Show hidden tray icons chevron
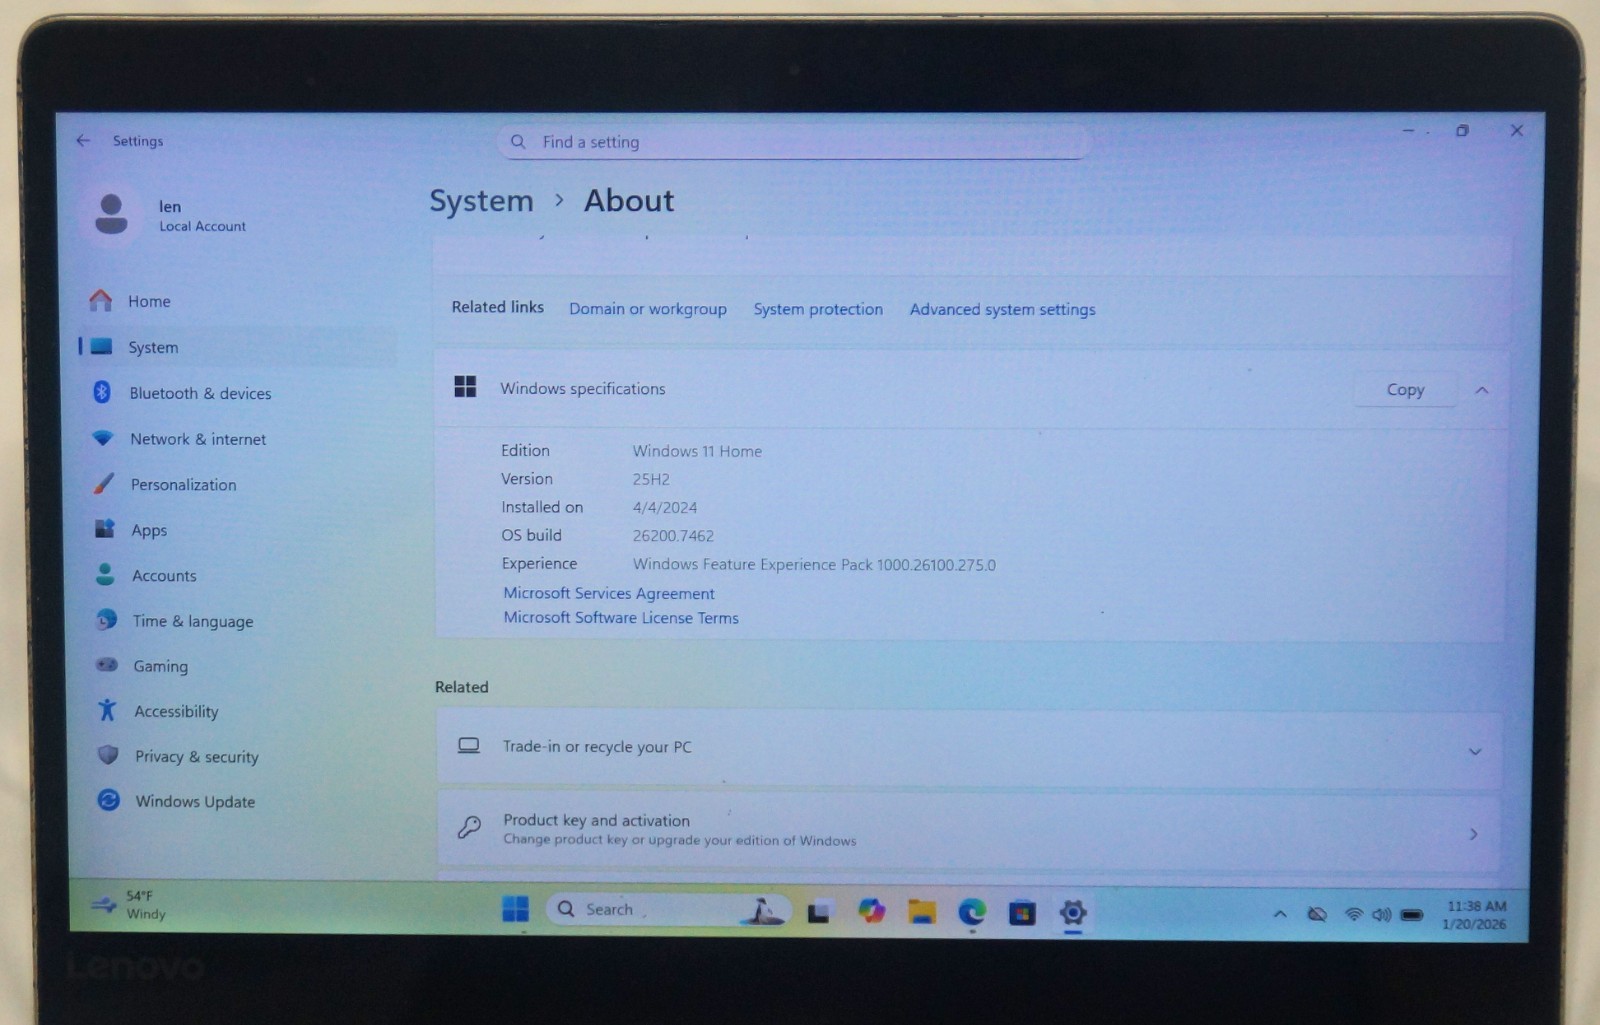The height and width of the screenshot is (1025, 1600). click(1280, 914)
